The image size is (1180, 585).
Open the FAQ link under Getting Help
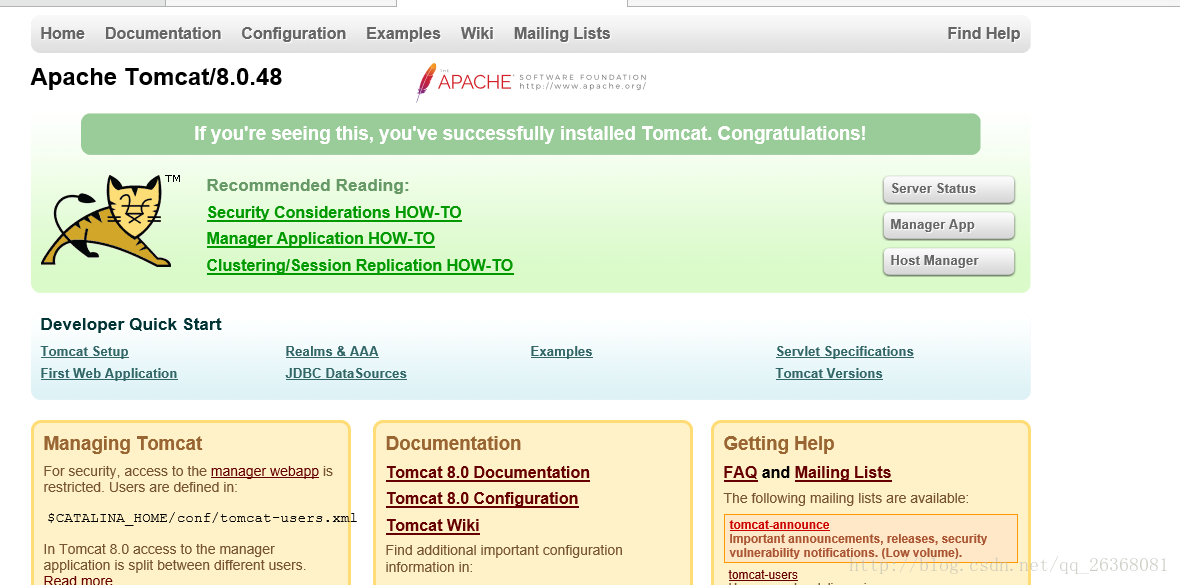741,473
